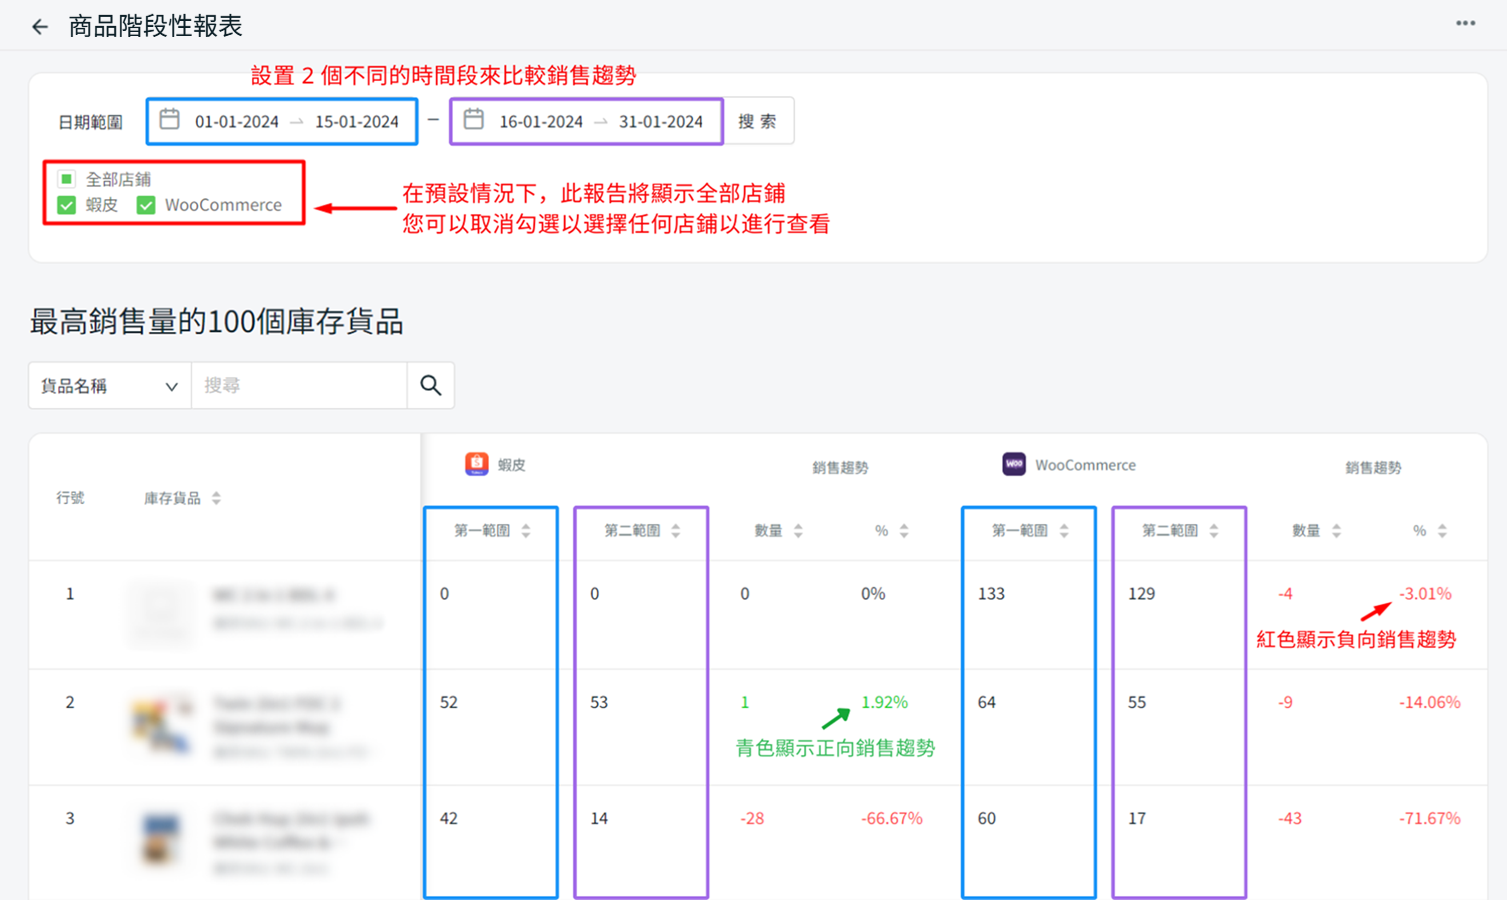This screenshot has width=1507, height=900.
Task: Click the back arrow icon
Action: point(40,27)
